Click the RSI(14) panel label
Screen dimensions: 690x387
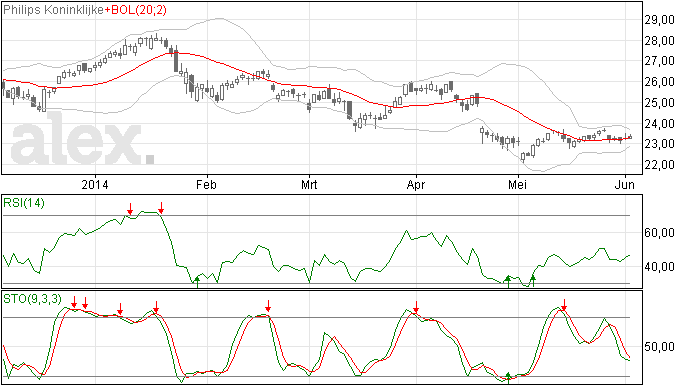click(x=24, y=203)
